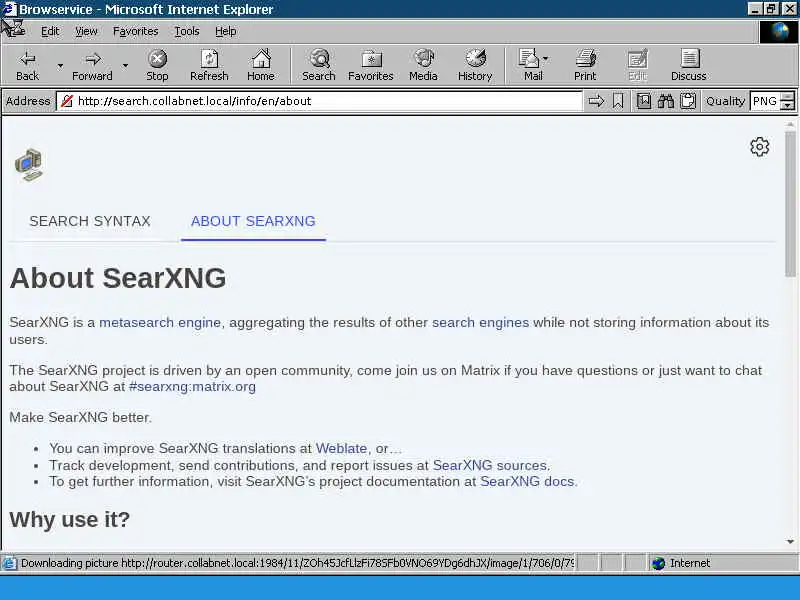Click the Internet zone globe in status bar
Viewport: 800px width, 600px height.
[x=659, y=563]
